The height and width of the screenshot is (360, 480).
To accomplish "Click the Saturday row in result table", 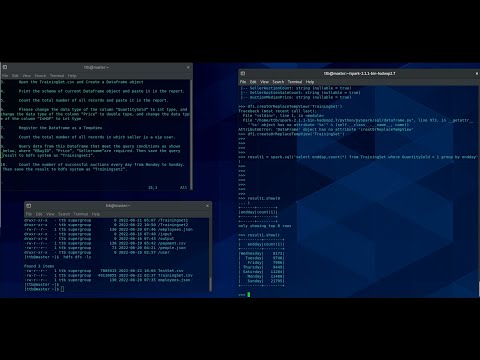I will [x=261, y=272].
